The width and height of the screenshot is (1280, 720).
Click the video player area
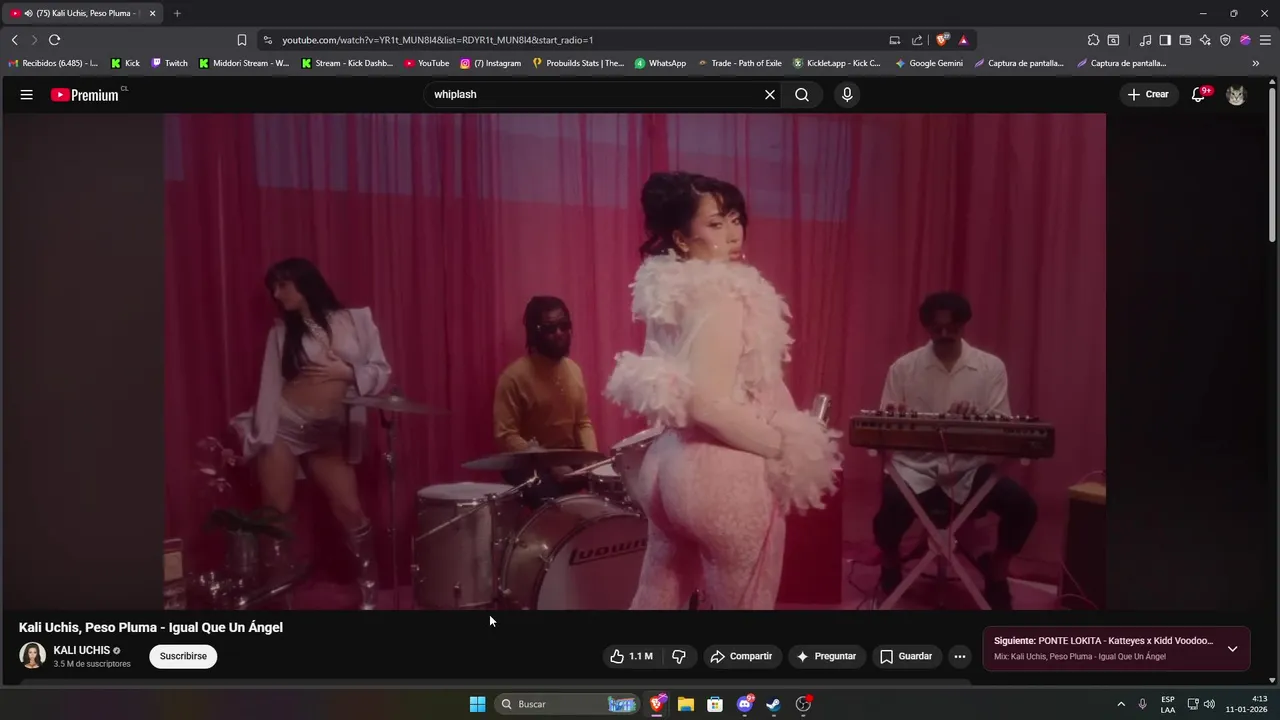(635, 361)
